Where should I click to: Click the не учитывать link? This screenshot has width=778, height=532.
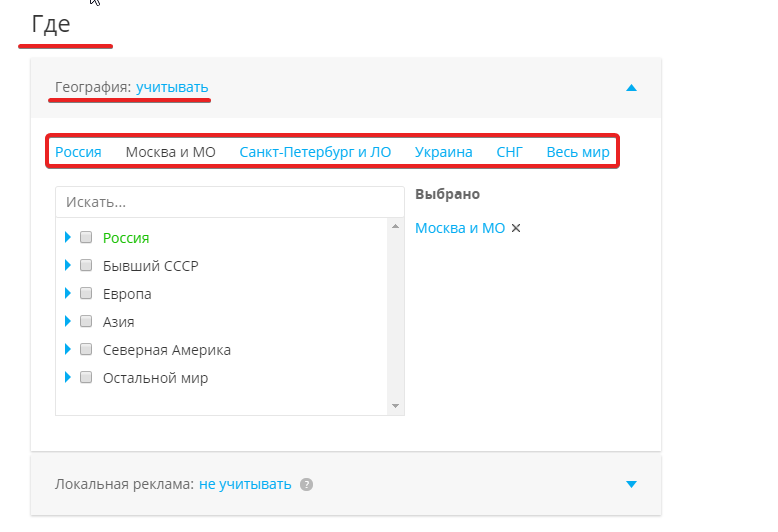point(245,484)
